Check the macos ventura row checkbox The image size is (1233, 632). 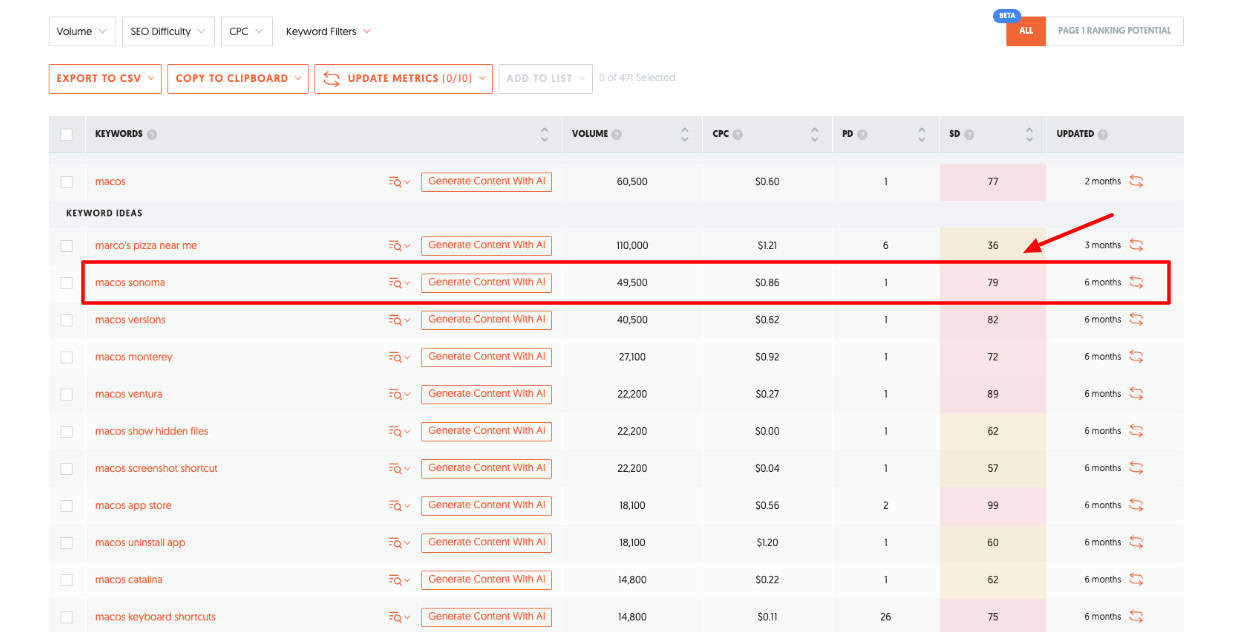point(67,394)
